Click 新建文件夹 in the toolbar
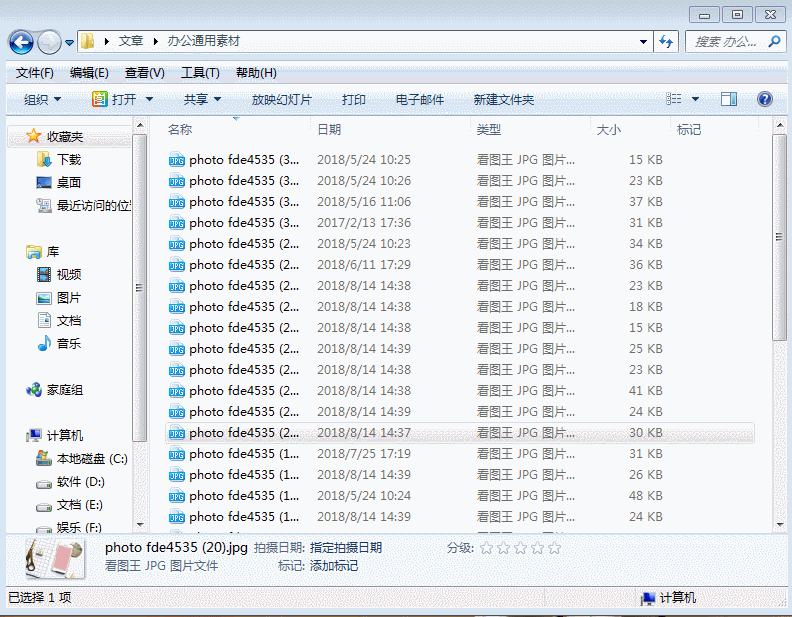This screenshot has height=617, width=792. (504, 99)
